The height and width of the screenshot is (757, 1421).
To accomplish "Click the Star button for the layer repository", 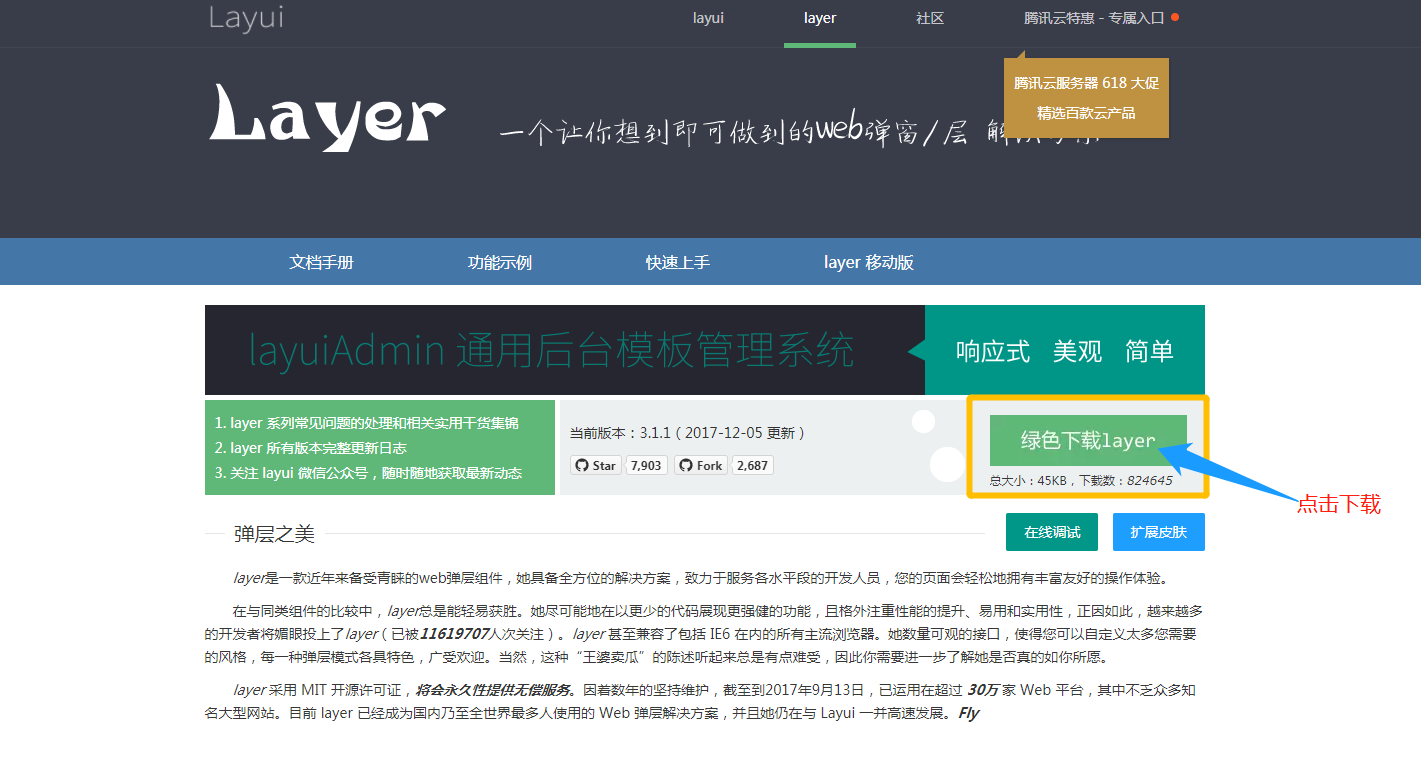I will coord(595,464).
